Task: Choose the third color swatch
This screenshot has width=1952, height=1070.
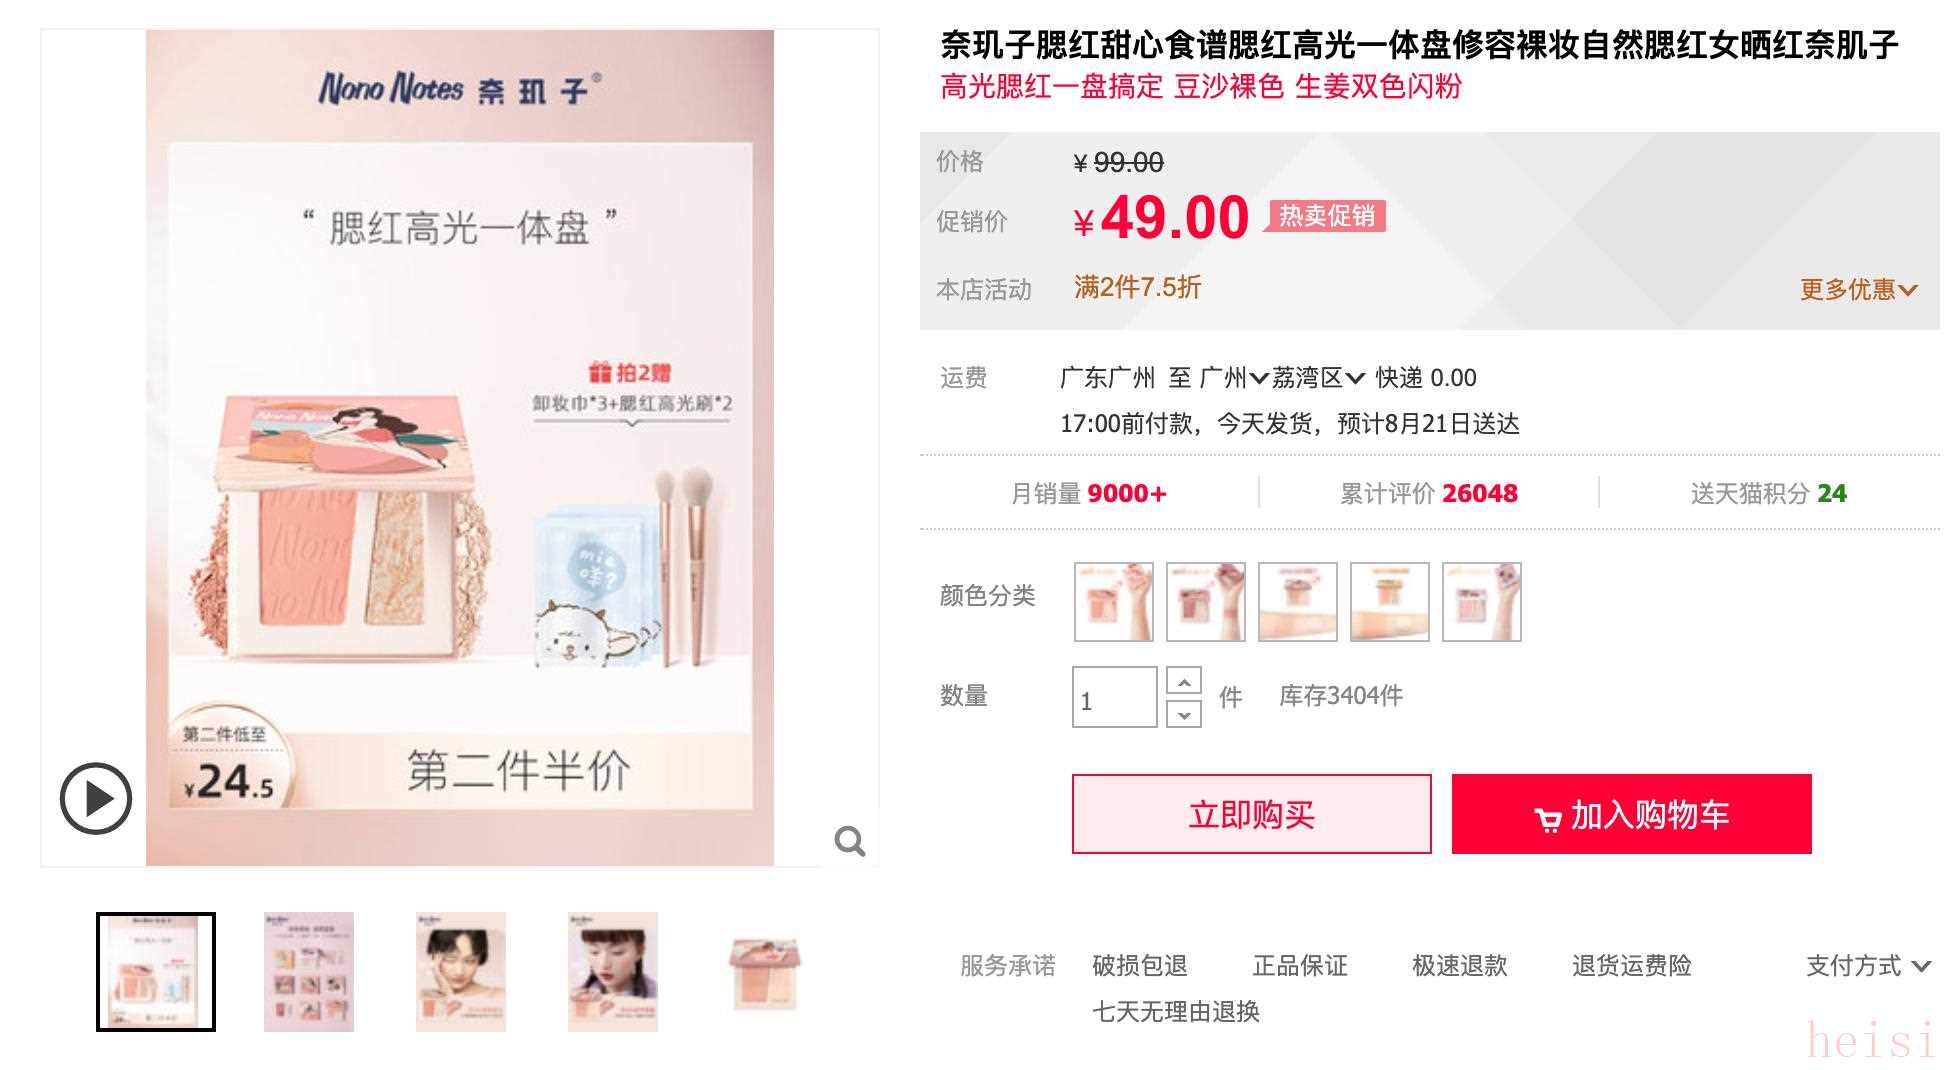Action: tap(1297, 601)
